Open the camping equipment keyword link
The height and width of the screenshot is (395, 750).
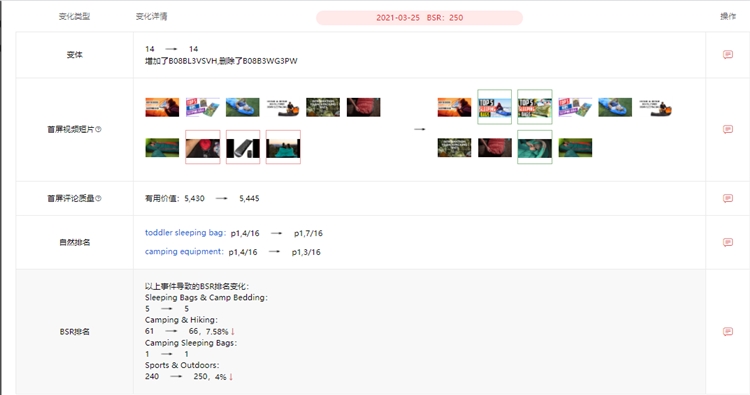coord(183,252)
